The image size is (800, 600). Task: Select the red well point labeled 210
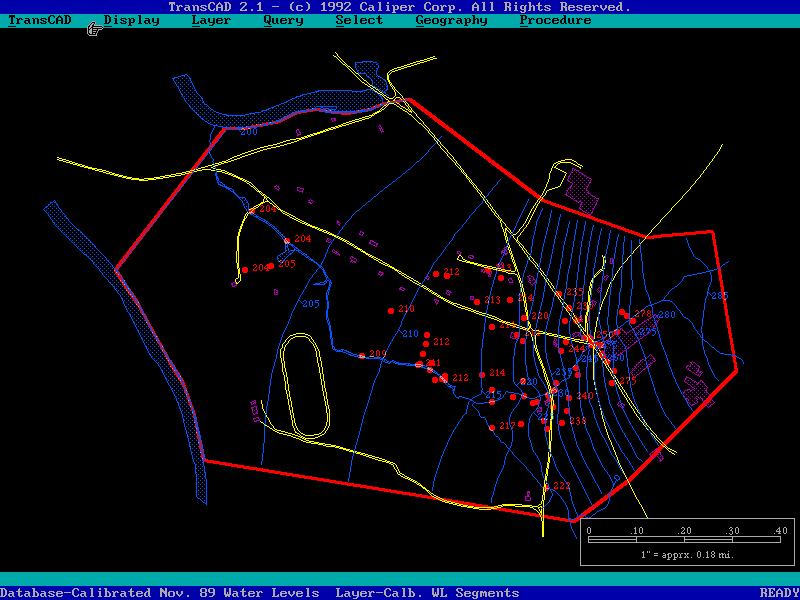point(392,311)
